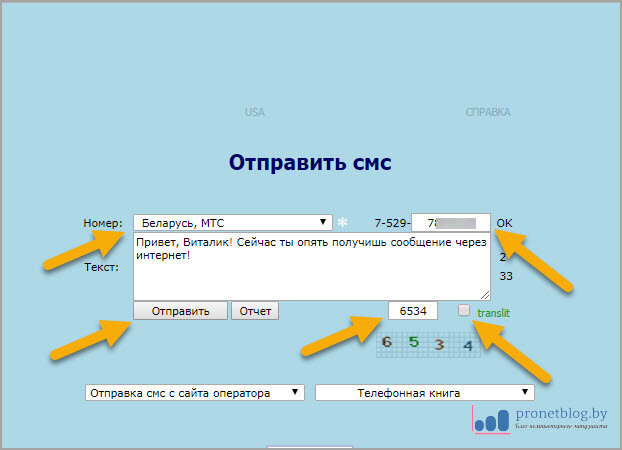
Task: Click the OK label next to number
Action: pyautogui.click(x=504, y=223)
